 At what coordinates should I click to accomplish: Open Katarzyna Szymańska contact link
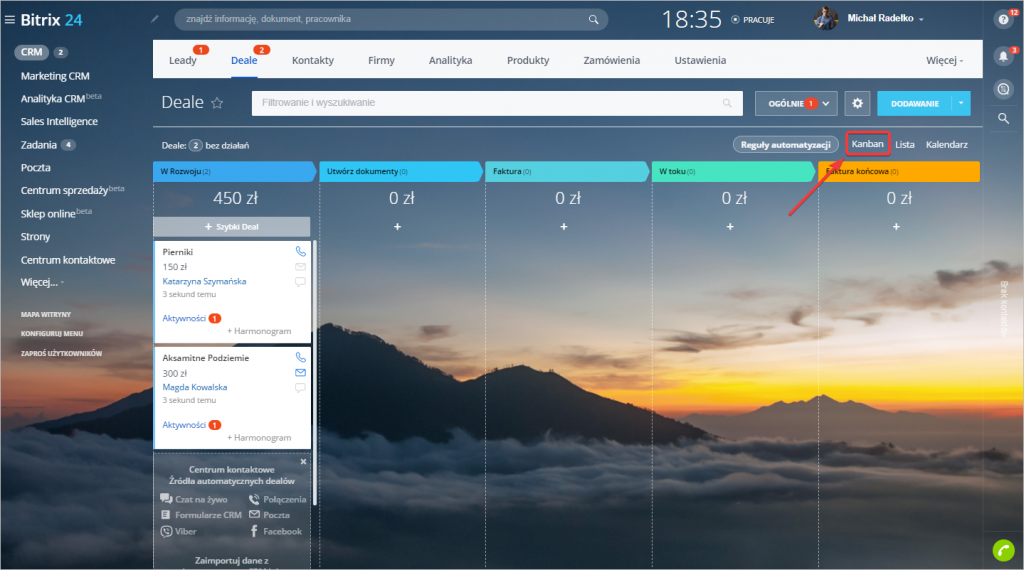[204, 281]
